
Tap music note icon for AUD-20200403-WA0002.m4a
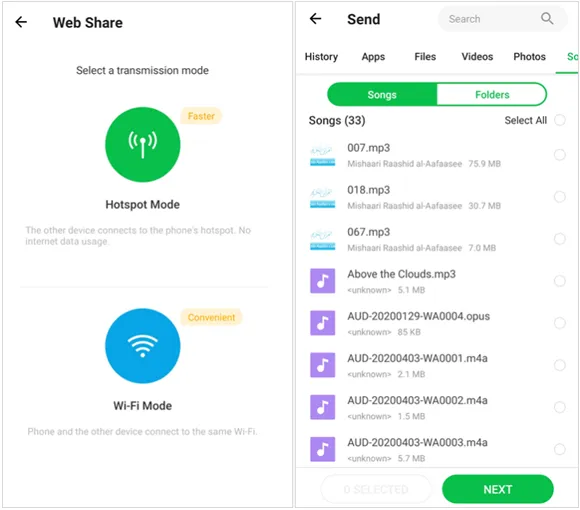[x=323, y=408]
